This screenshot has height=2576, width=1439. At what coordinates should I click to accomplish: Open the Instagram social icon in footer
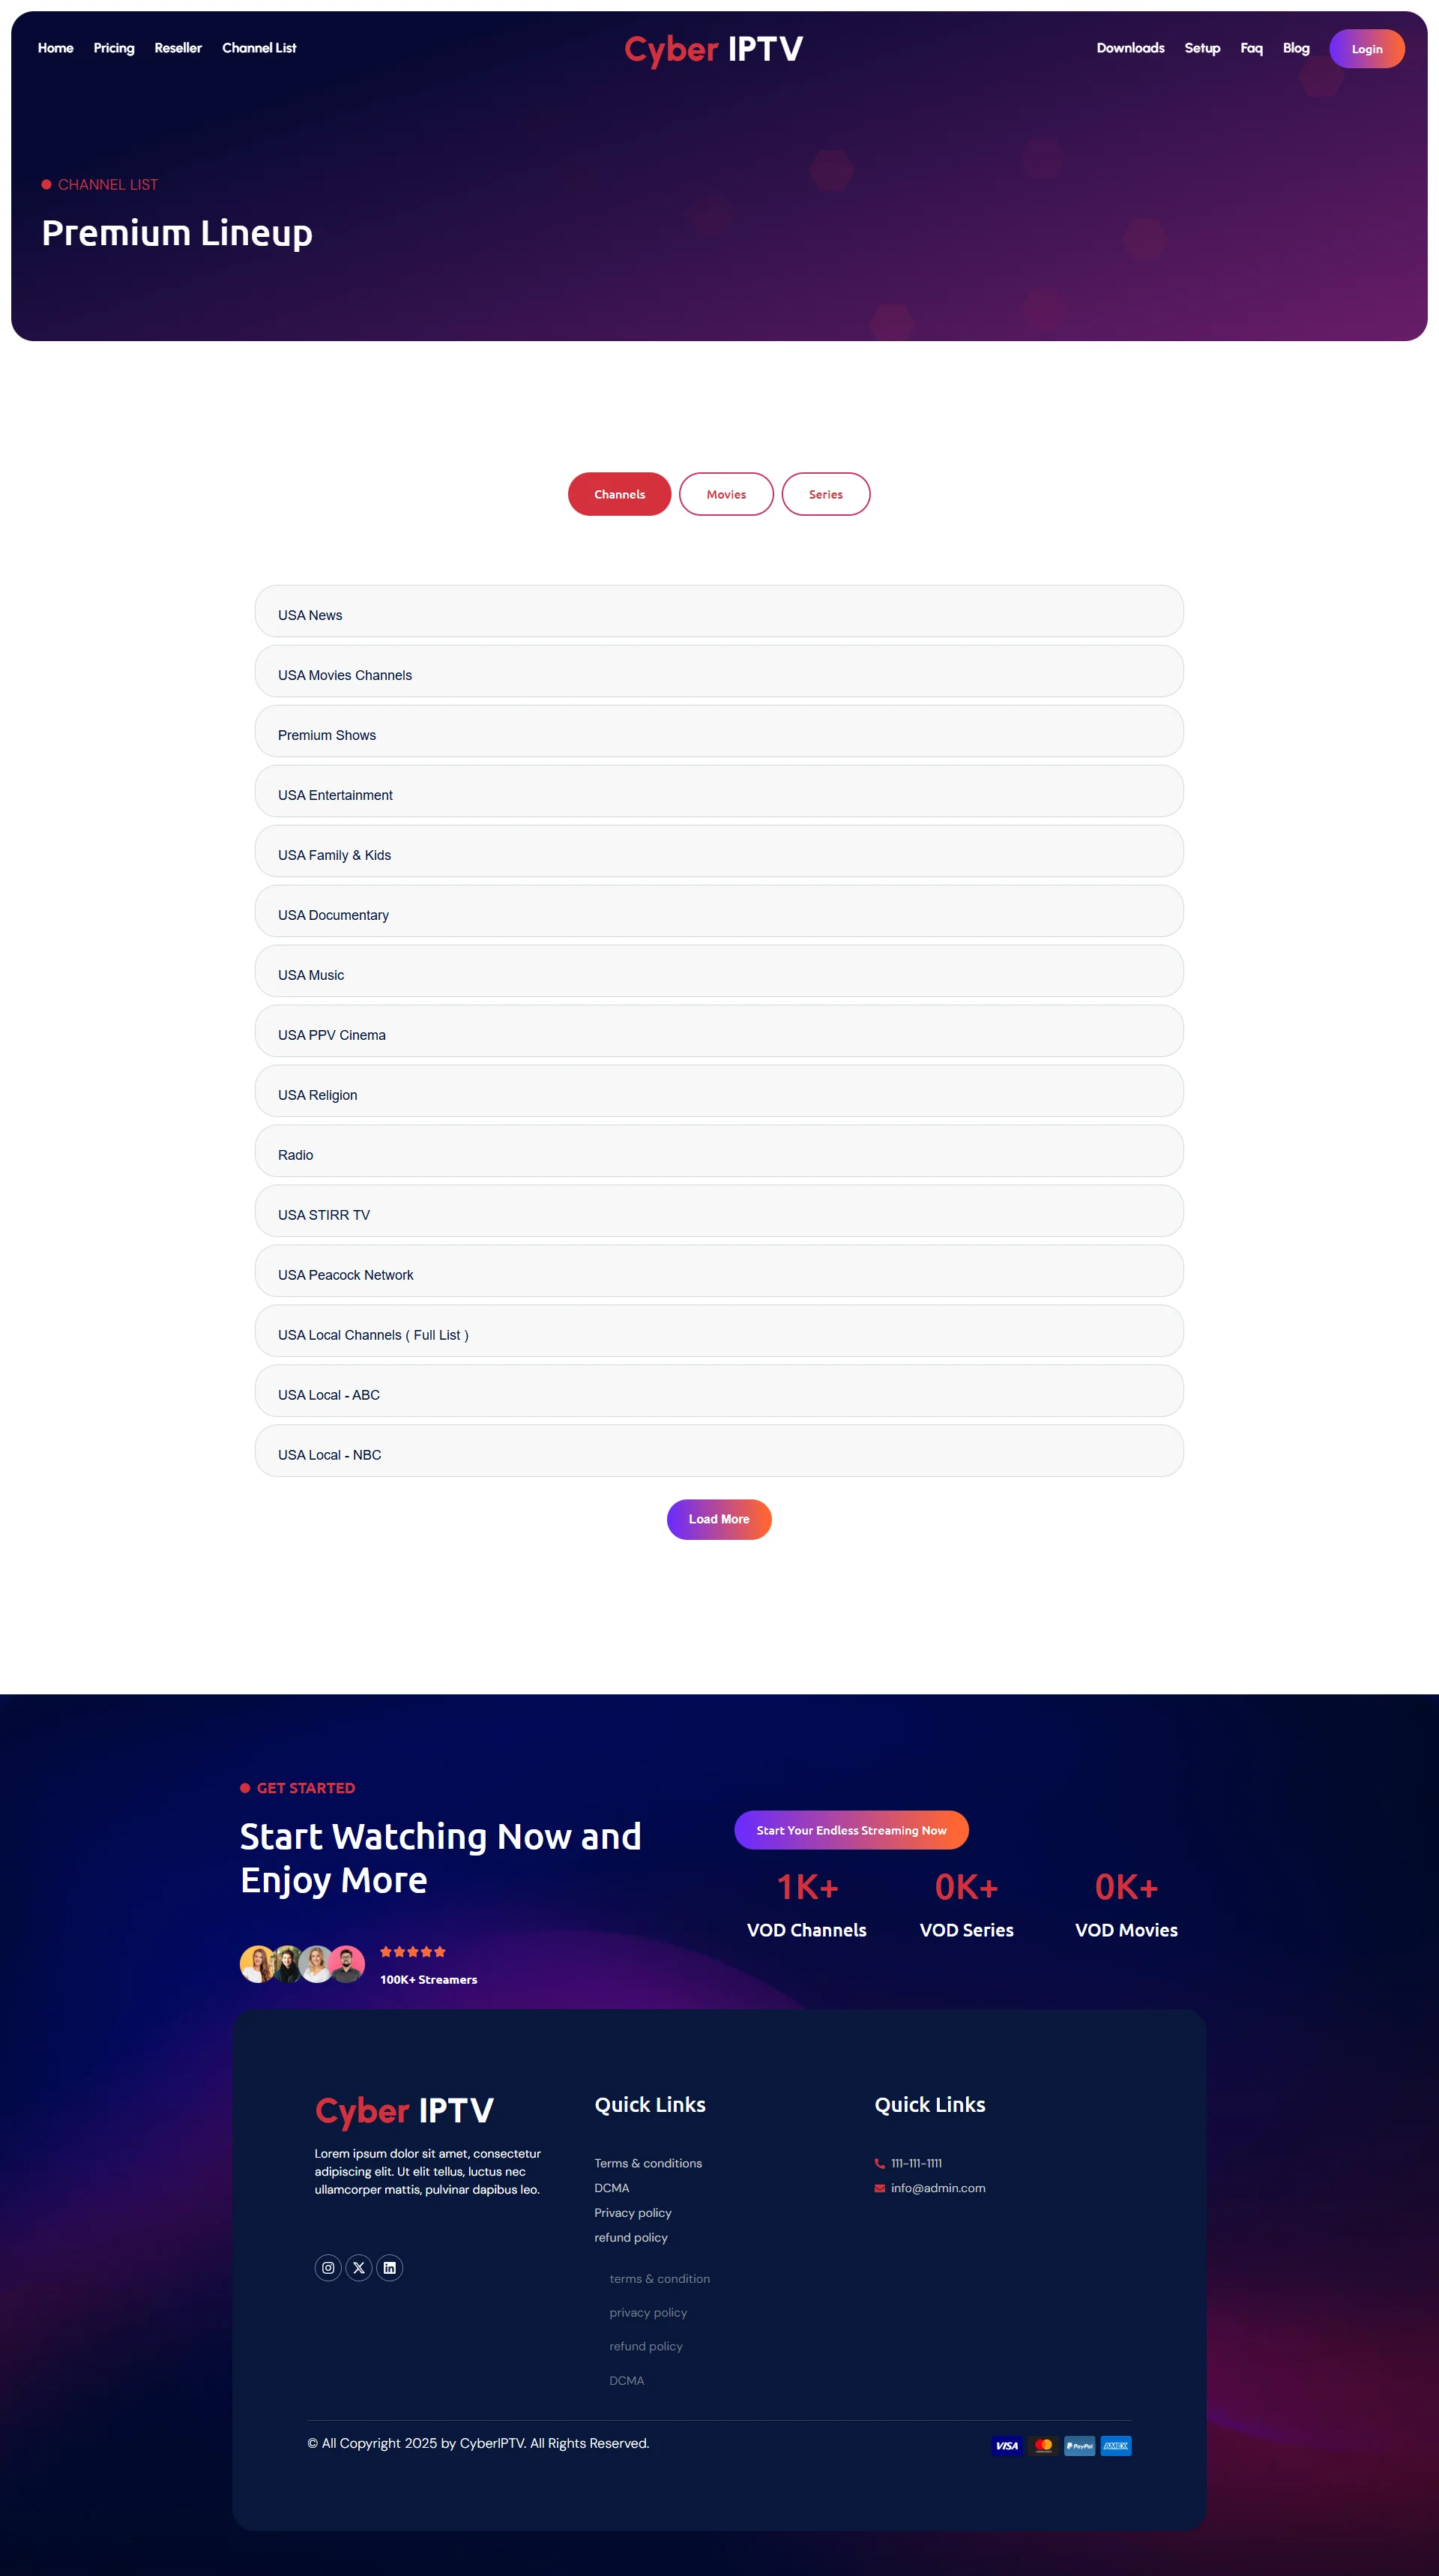point(328,2267)
